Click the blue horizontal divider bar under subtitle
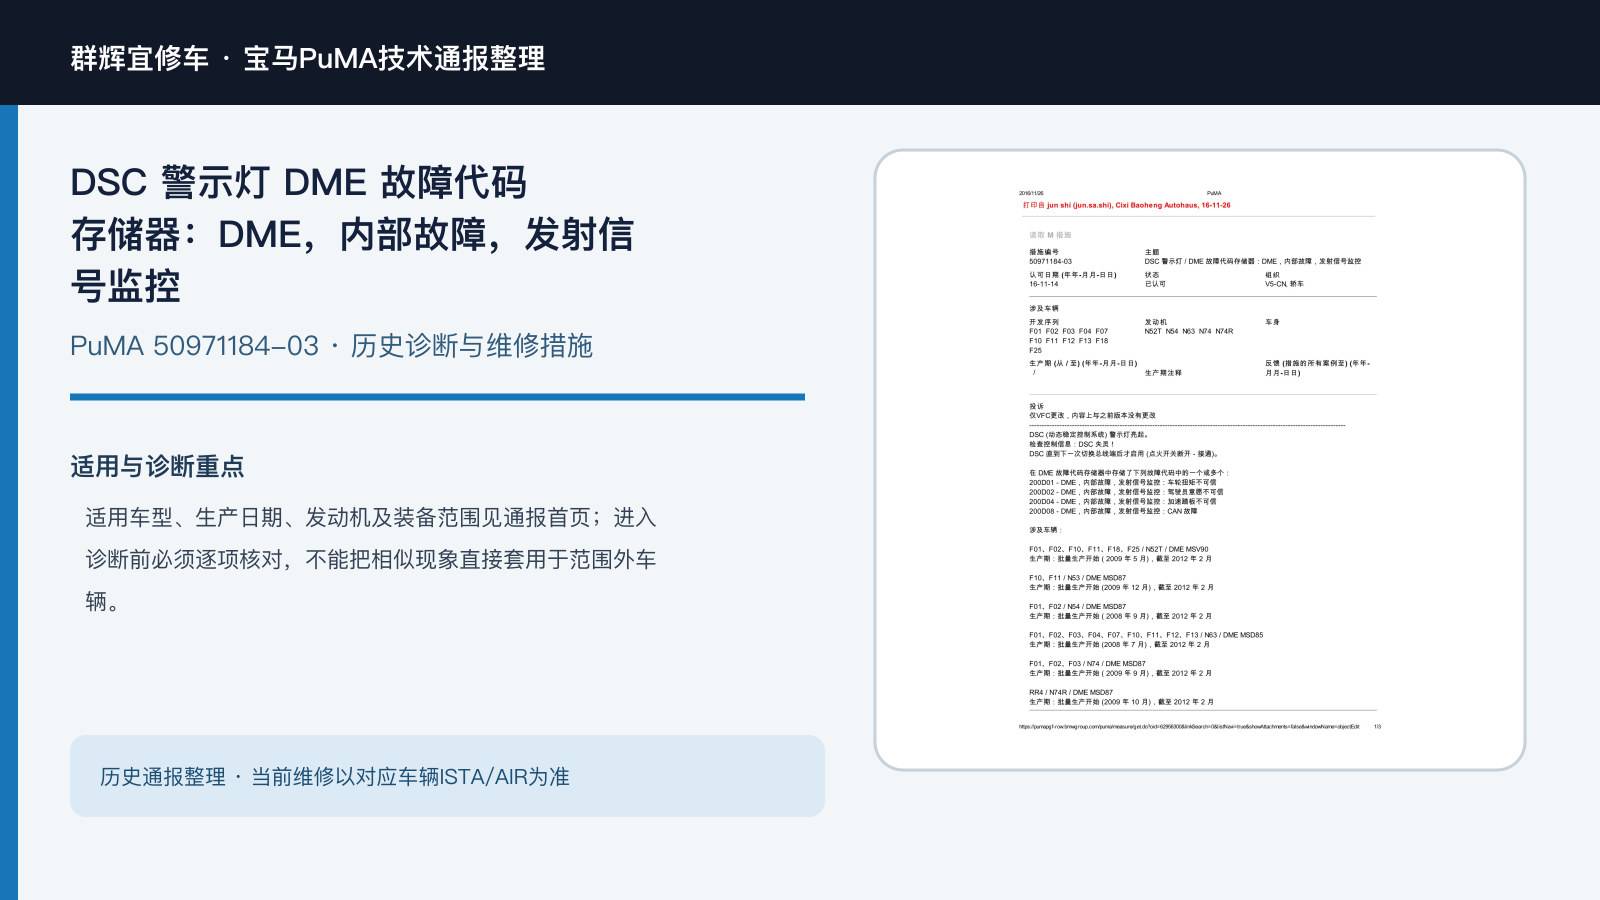The height and width of the screenshot is (900, 1600). [x=437, y=397]
